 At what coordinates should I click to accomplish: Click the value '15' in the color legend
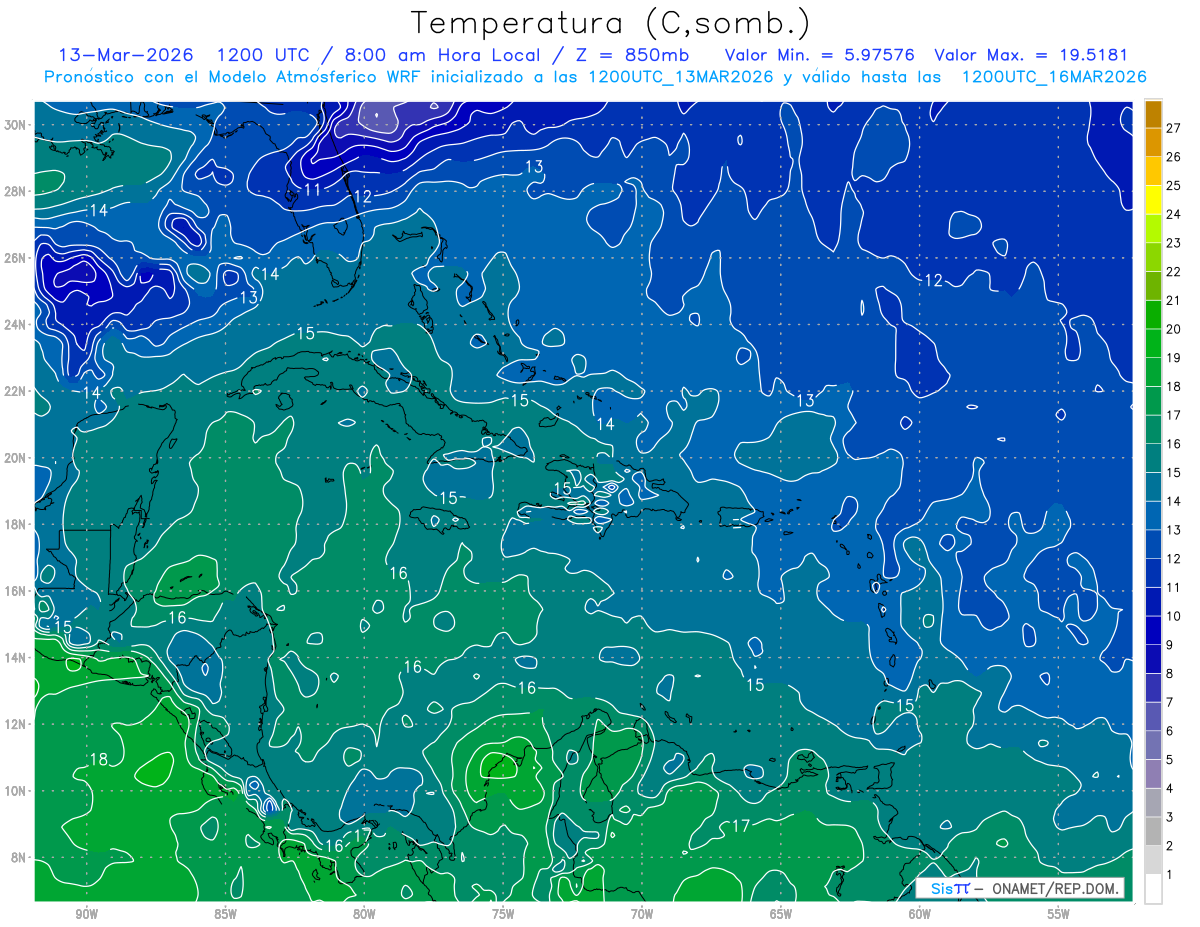click(x=1174, y=472)
